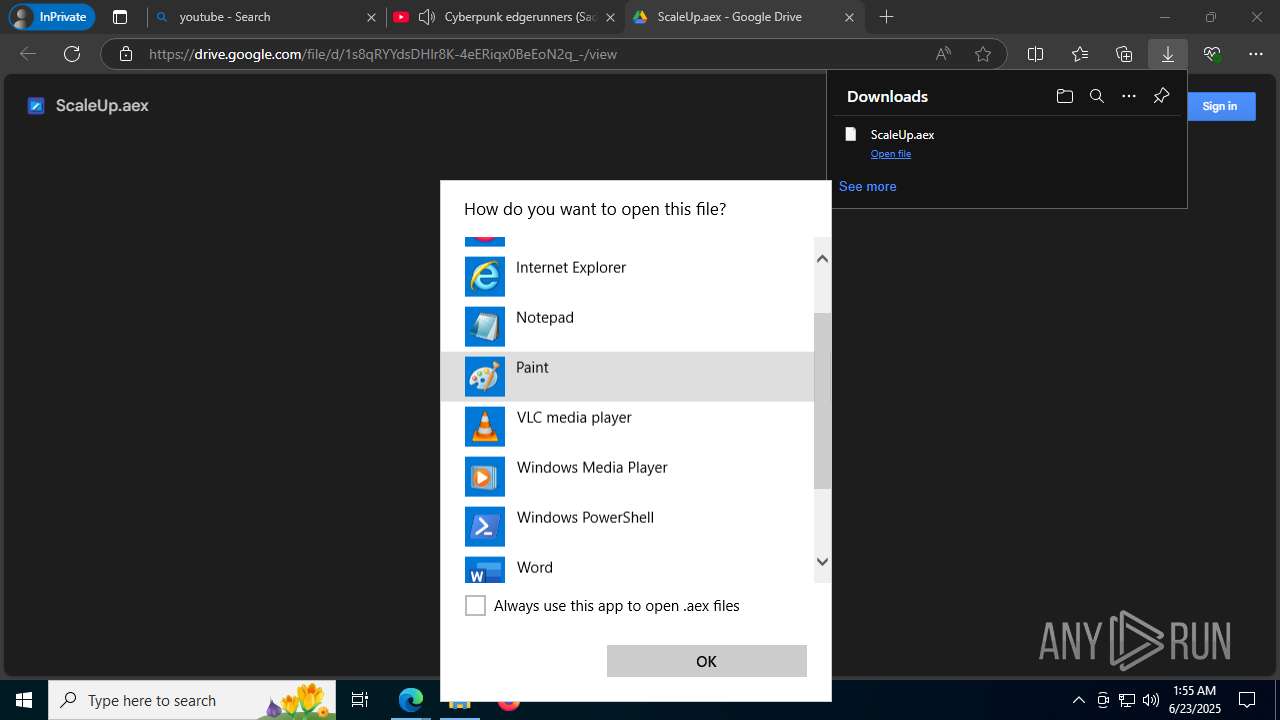This screenshot has height=720, width=1280.
Task: Choose the Notepad app icon
Action: (485, 327)
